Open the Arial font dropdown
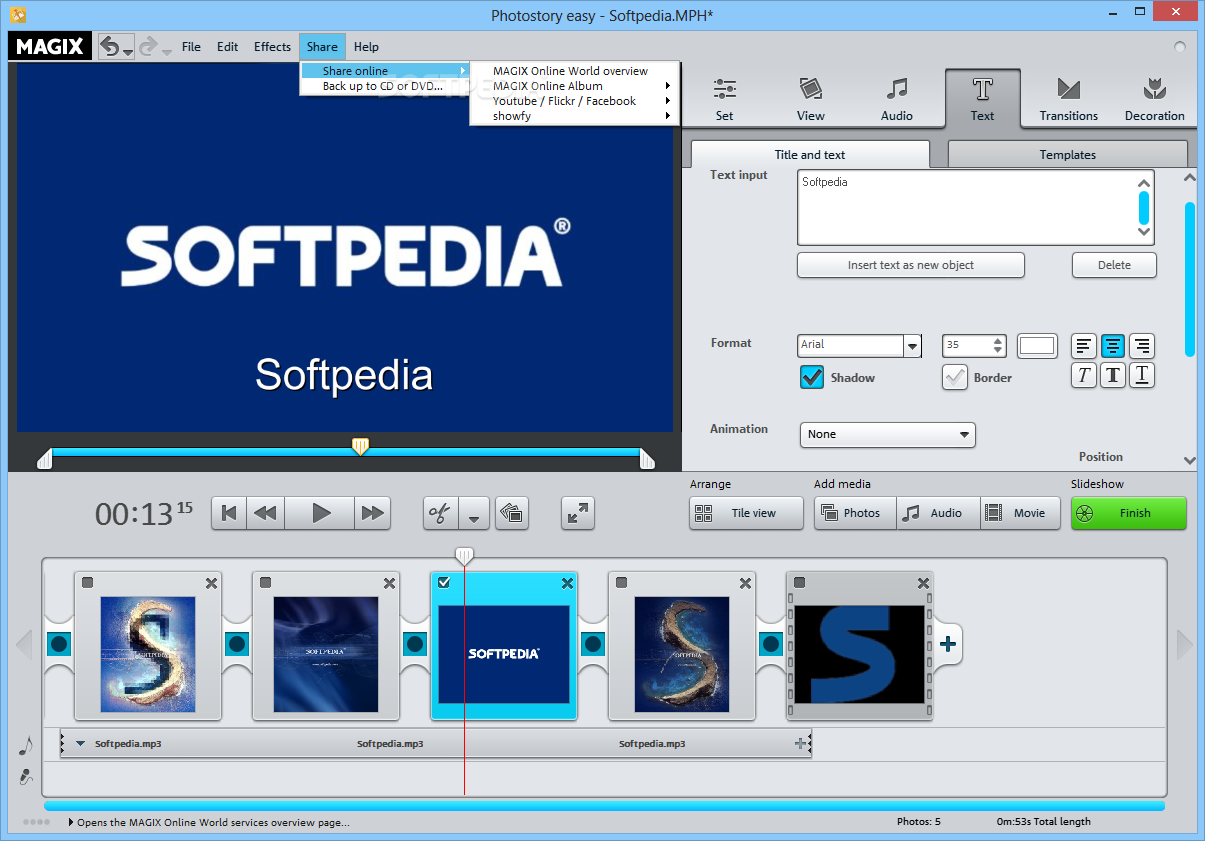 pos(912,346)
